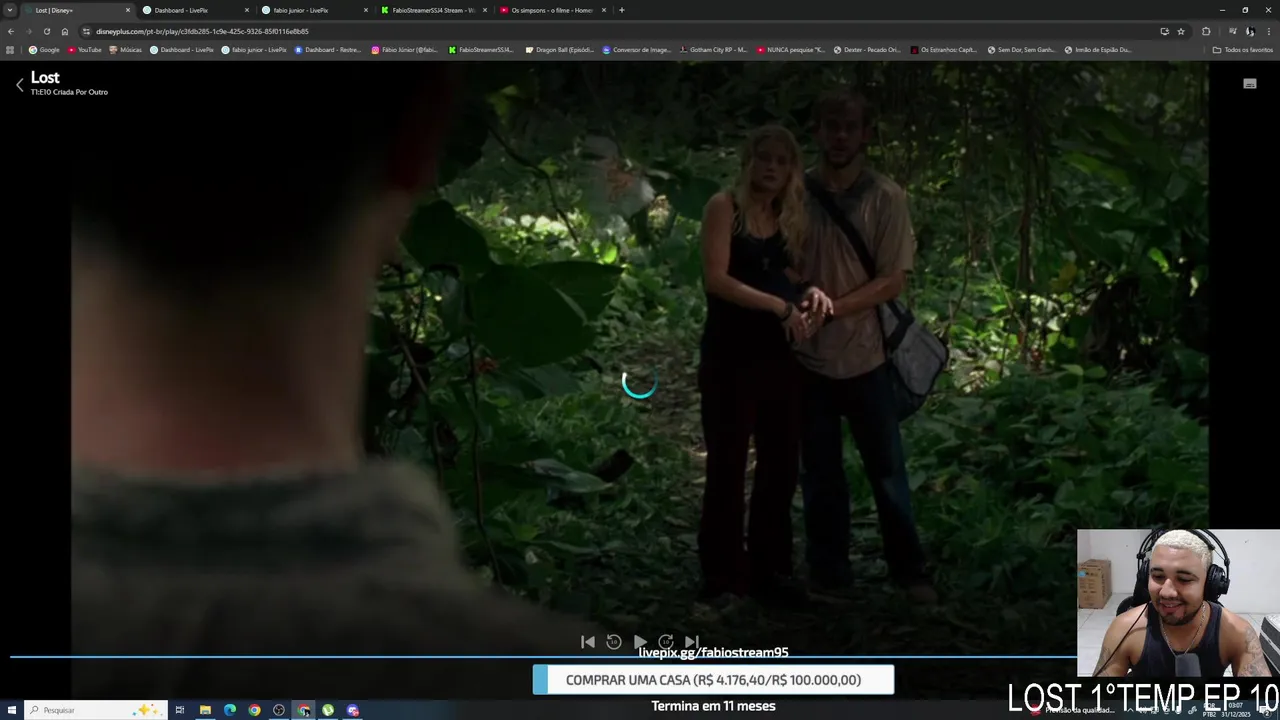Open YouTube bookmark
1280x720 pixels.
85,49
